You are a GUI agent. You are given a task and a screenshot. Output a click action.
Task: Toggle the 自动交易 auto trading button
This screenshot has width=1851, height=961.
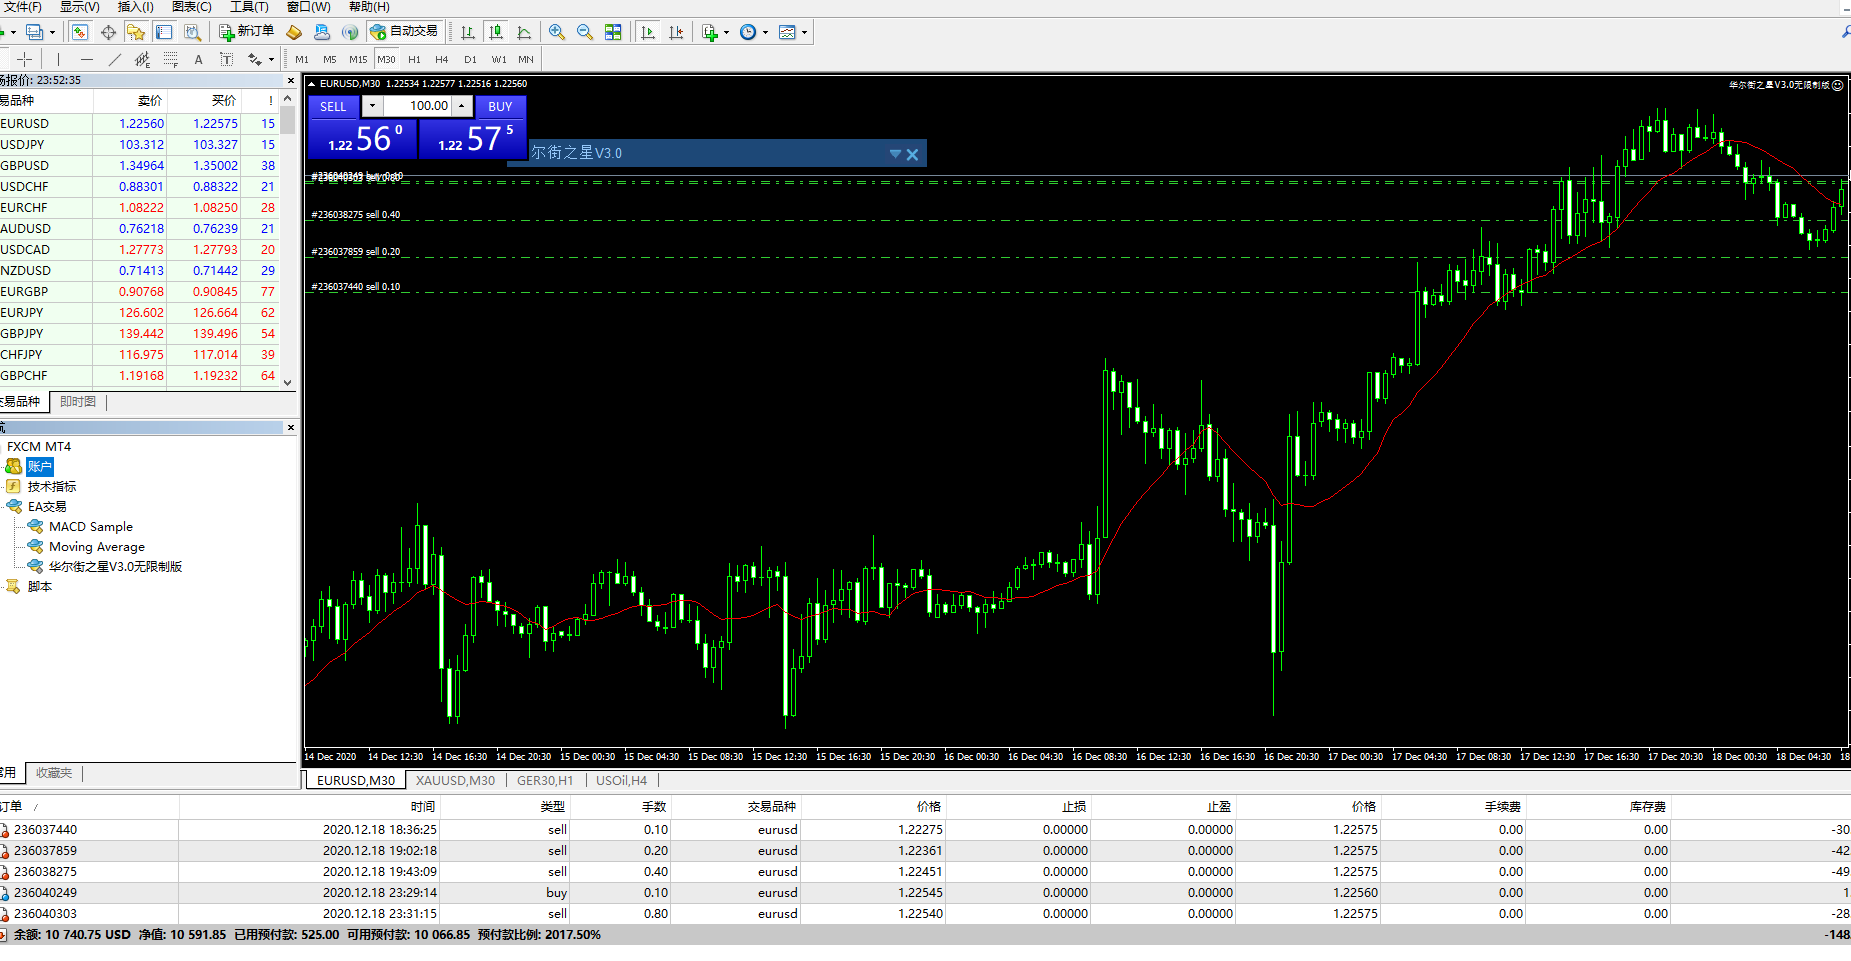tap(404, 32)
